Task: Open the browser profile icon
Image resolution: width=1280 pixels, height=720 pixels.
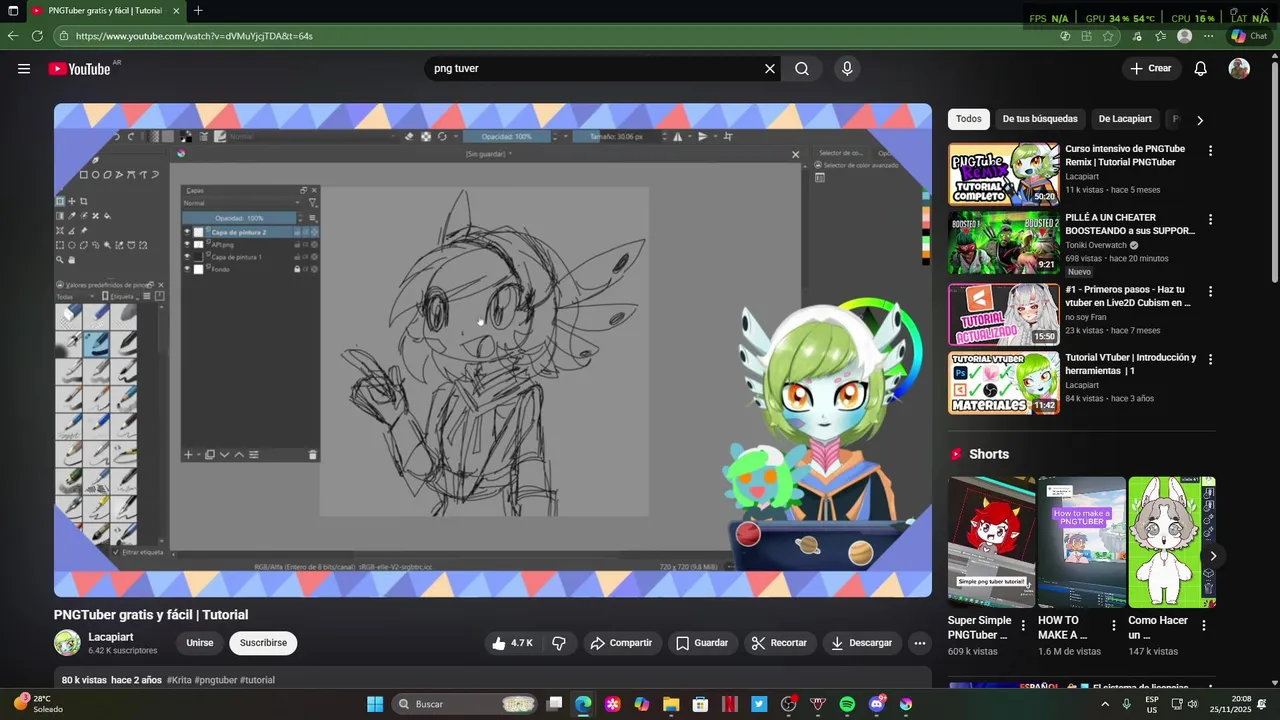Action: pyautogui.click(x=1185, y=36)
